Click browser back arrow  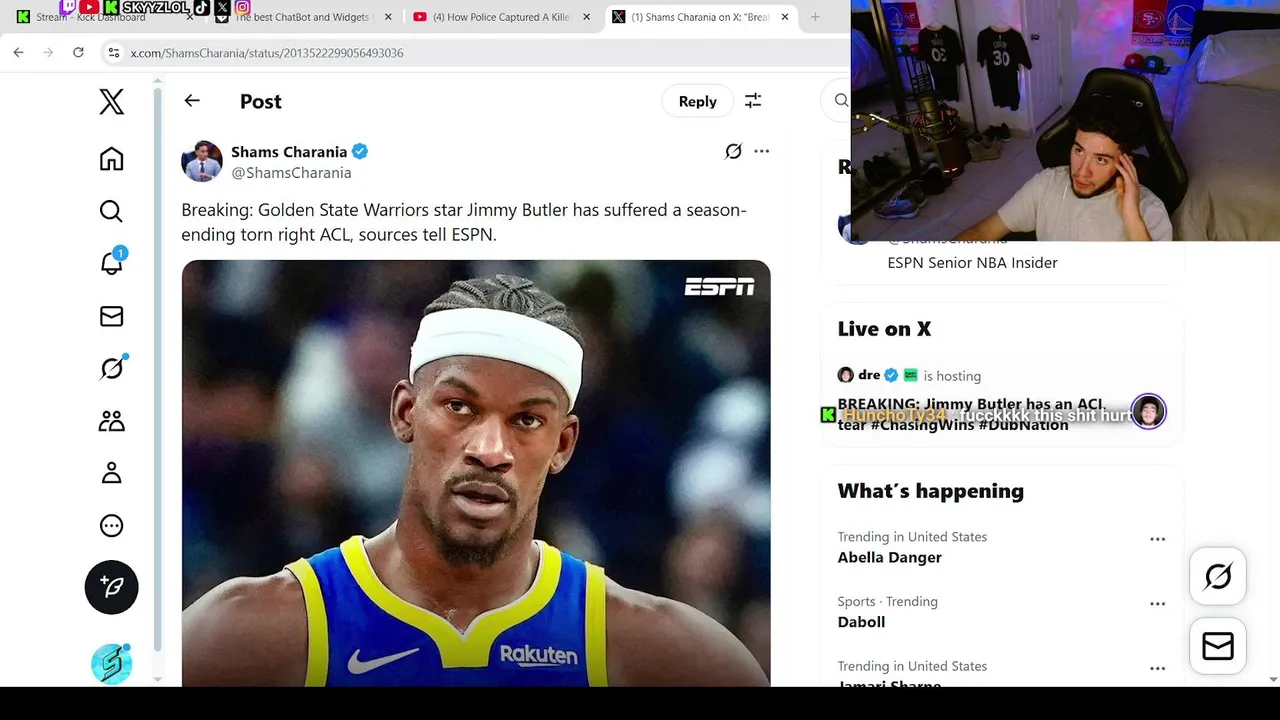(18, 52)
